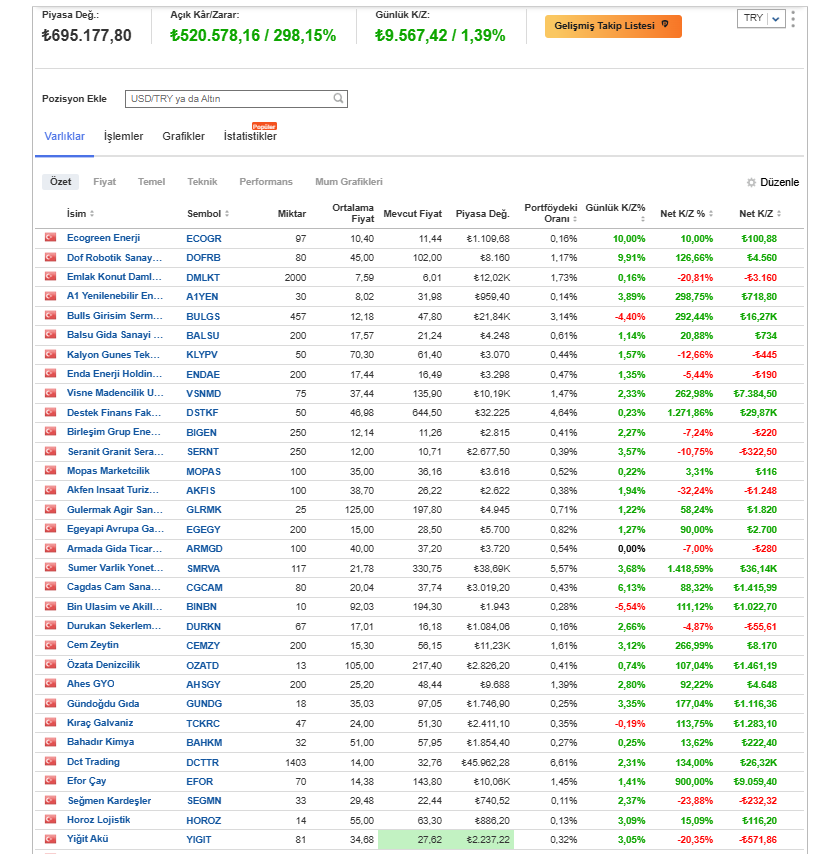This screenshot has width=822, height=854.
Task: Open the Gulermak Agir San... link
Action: click(115, 510)
